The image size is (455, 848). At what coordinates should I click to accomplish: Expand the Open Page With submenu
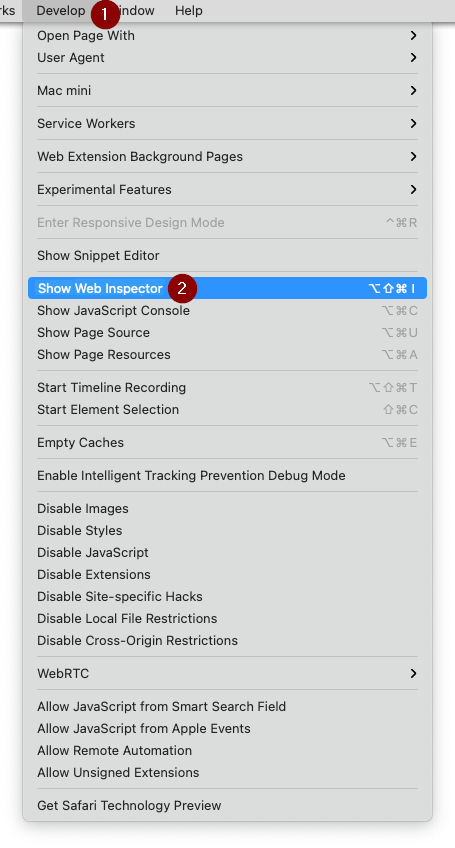click(227, 36)
